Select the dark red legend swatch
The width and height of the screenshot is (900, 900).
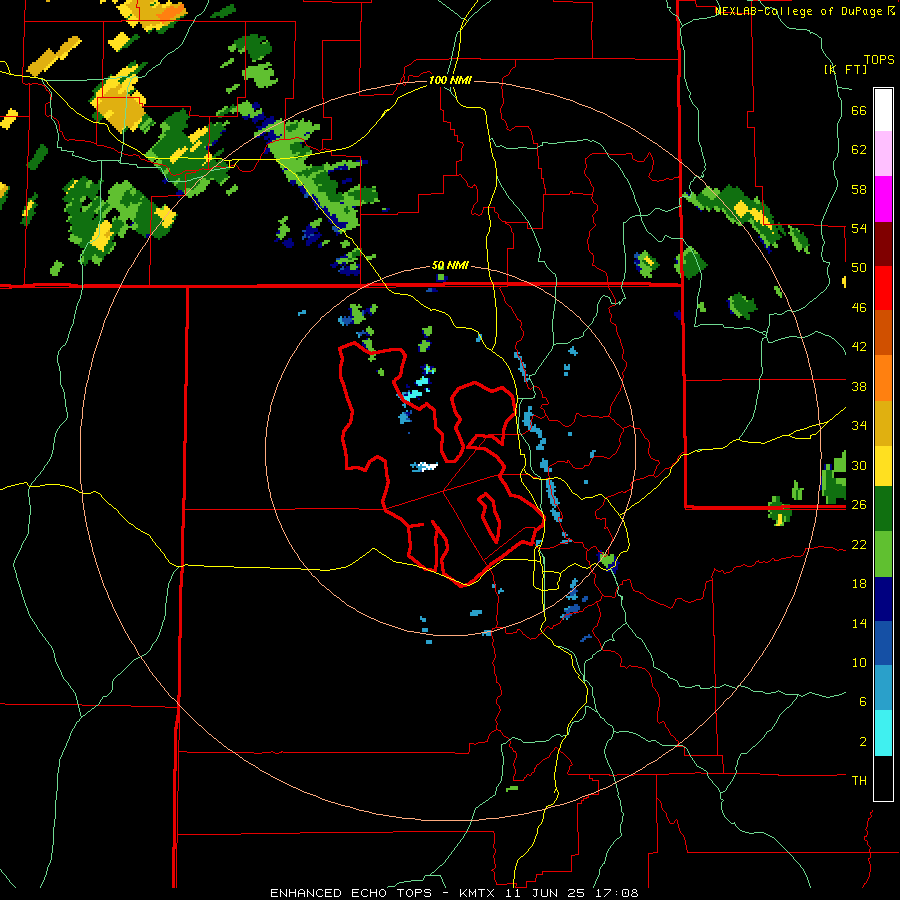[883, 244]
